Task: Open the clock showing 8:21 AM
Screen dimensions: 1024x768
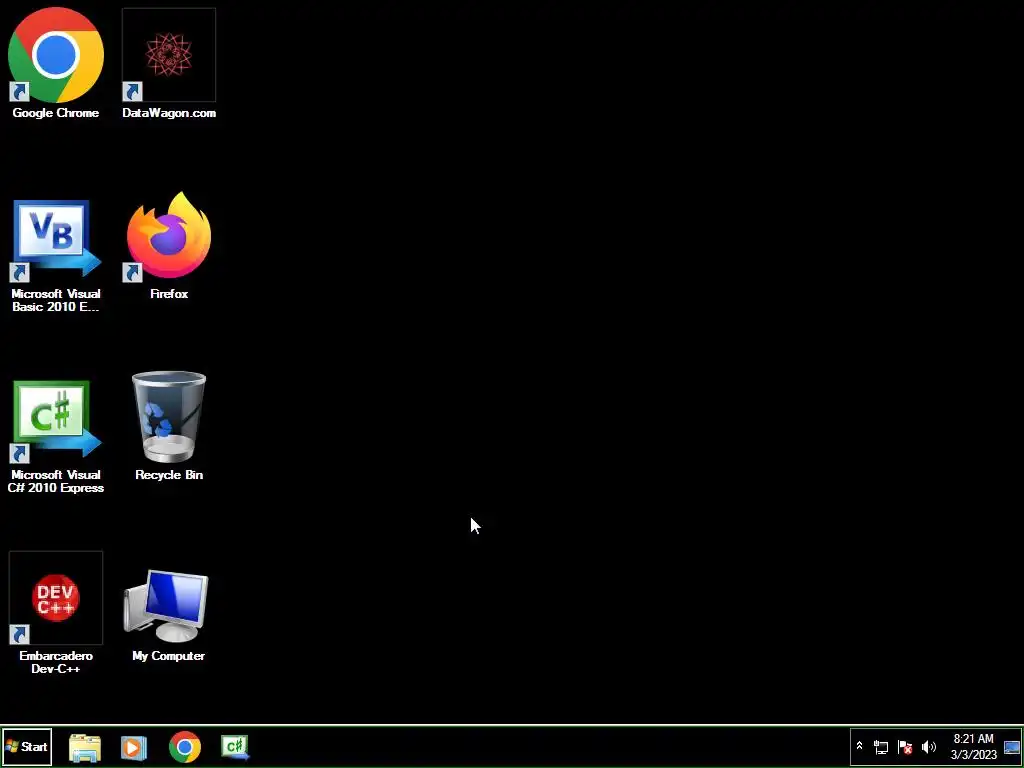Action: (x=973, y=739)
